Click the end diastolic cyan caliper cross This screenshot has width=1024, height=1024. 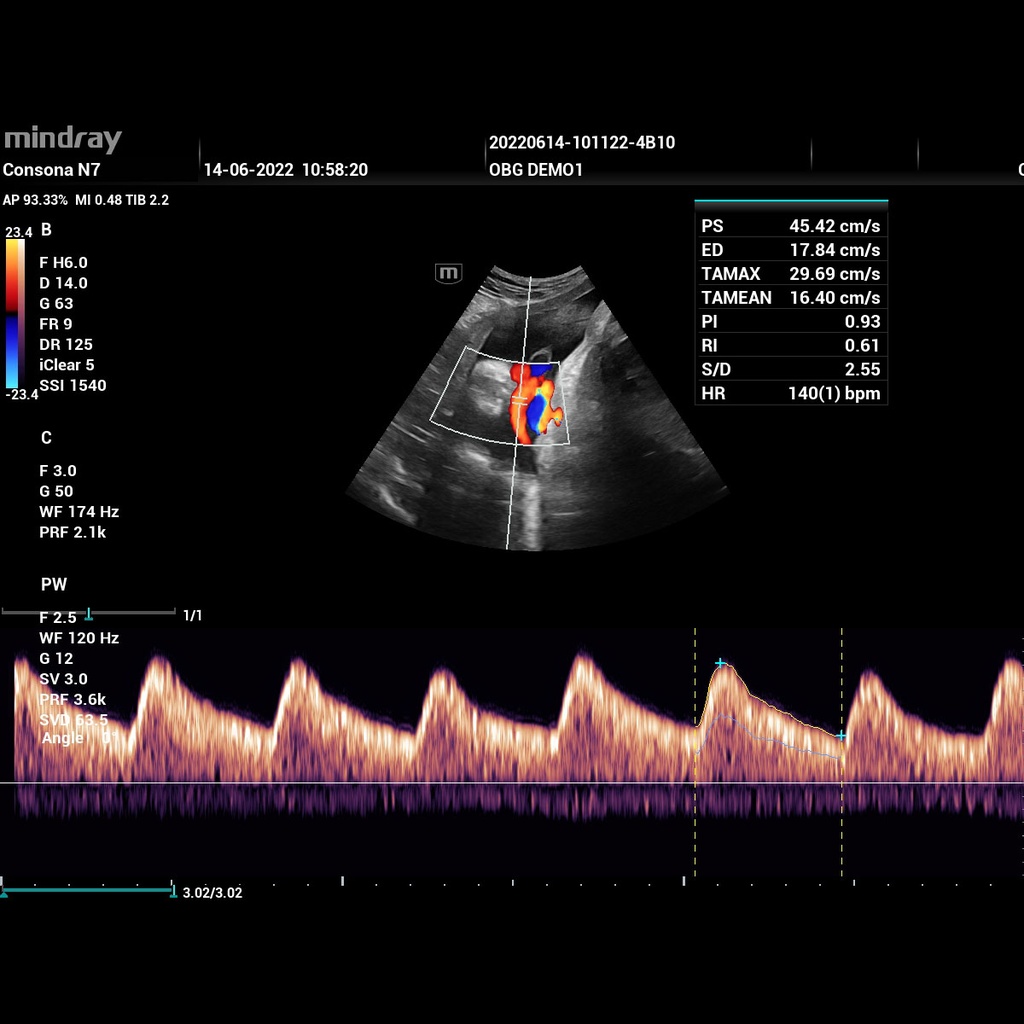coord(841,735)
